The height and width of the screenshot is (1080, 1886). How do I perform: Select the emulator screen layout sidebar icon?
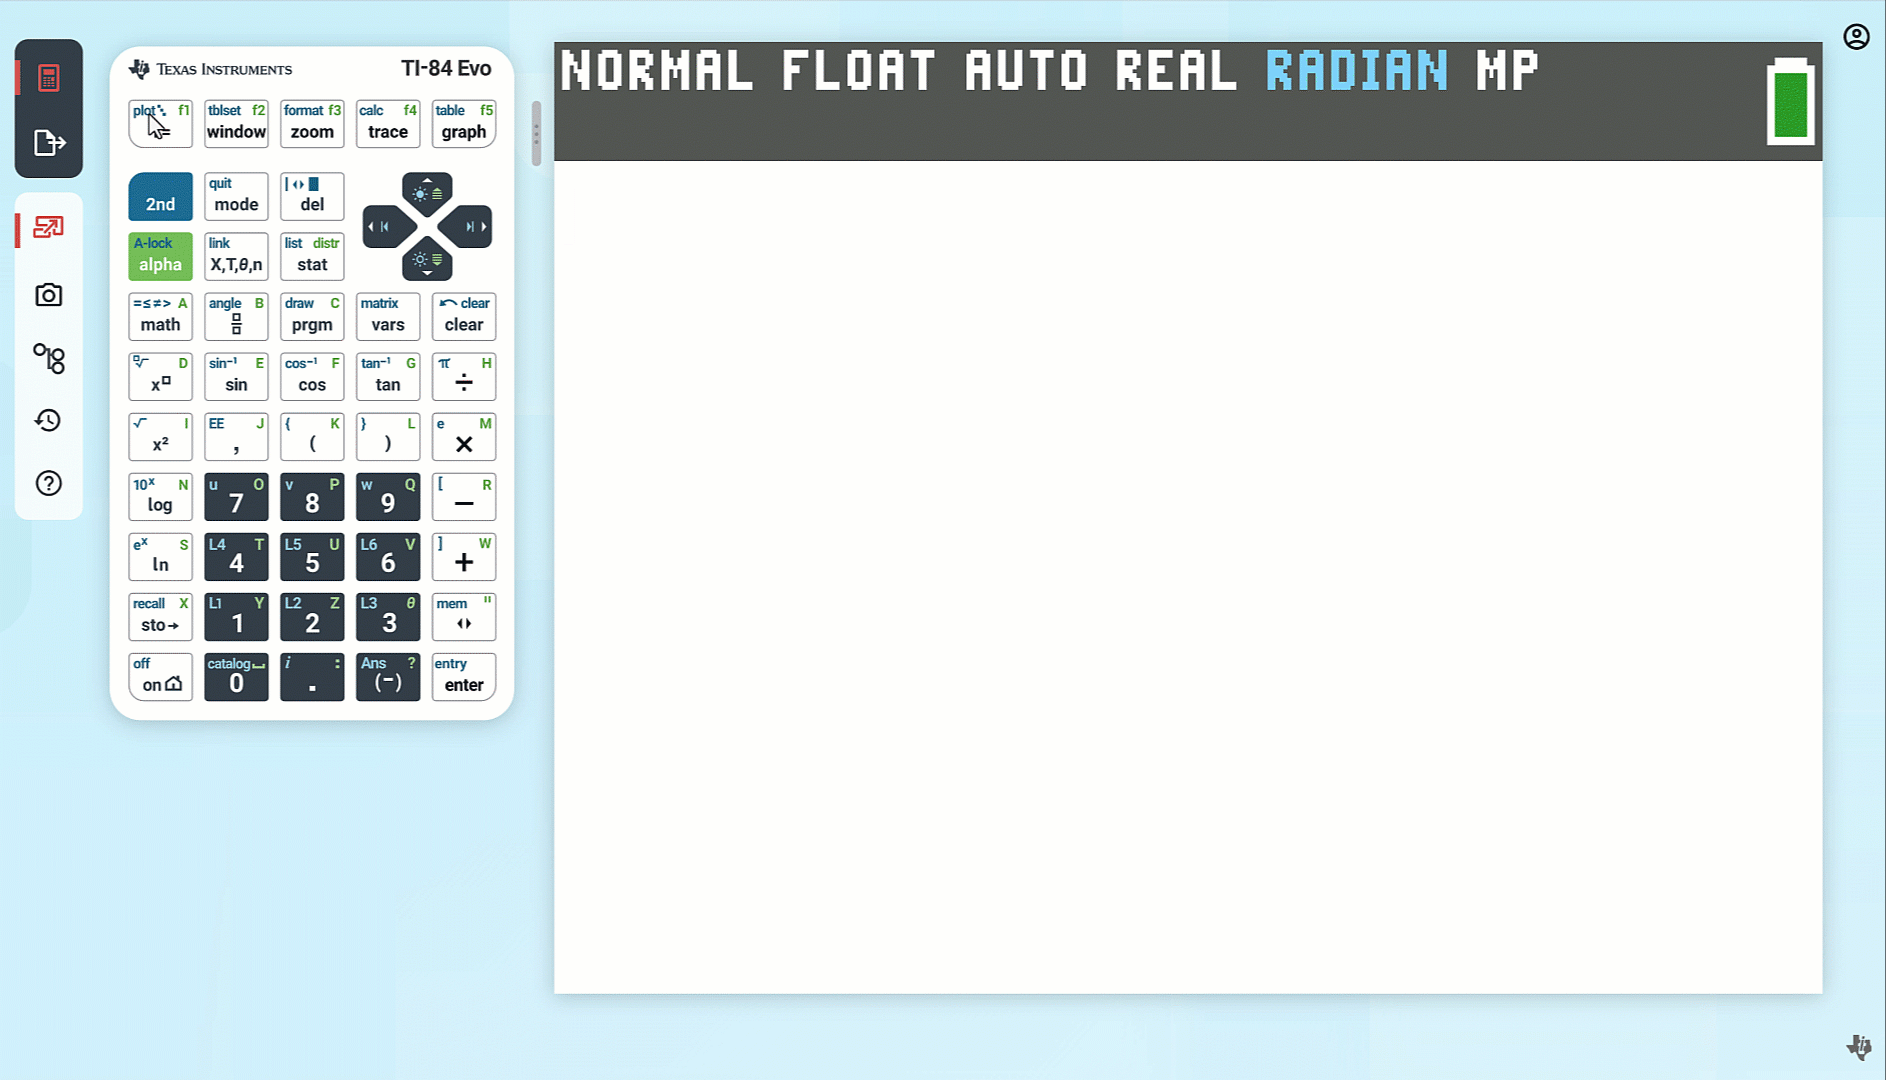point(48,228)
